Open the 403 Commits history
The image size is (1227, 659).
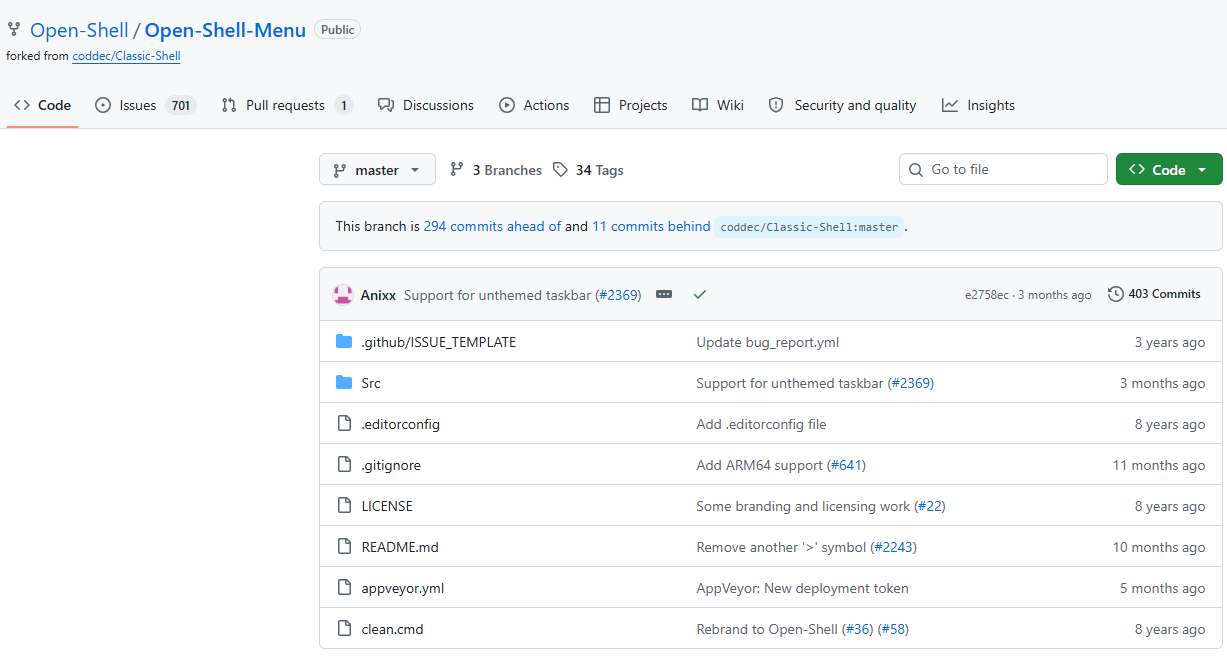click(x=1154, y=294)
